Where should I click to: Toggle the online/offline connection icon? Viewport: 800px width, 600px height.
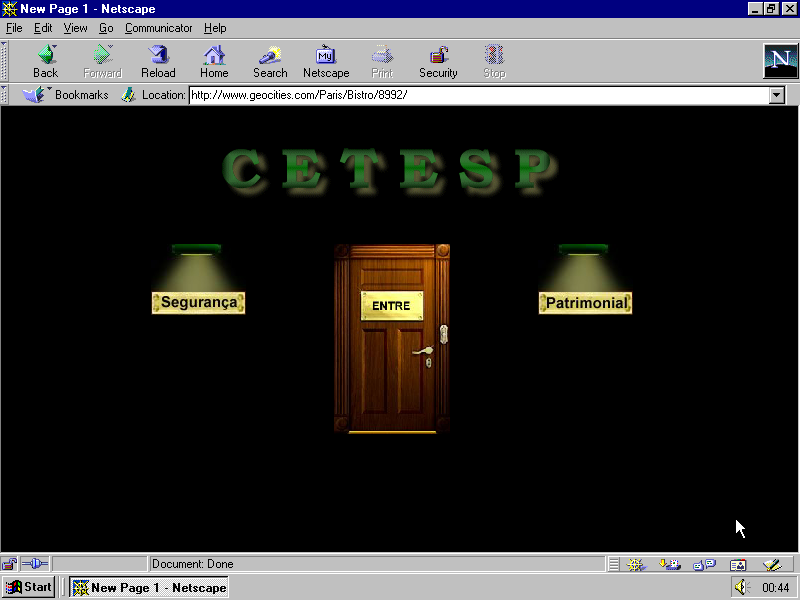click(x=35, y=564)
